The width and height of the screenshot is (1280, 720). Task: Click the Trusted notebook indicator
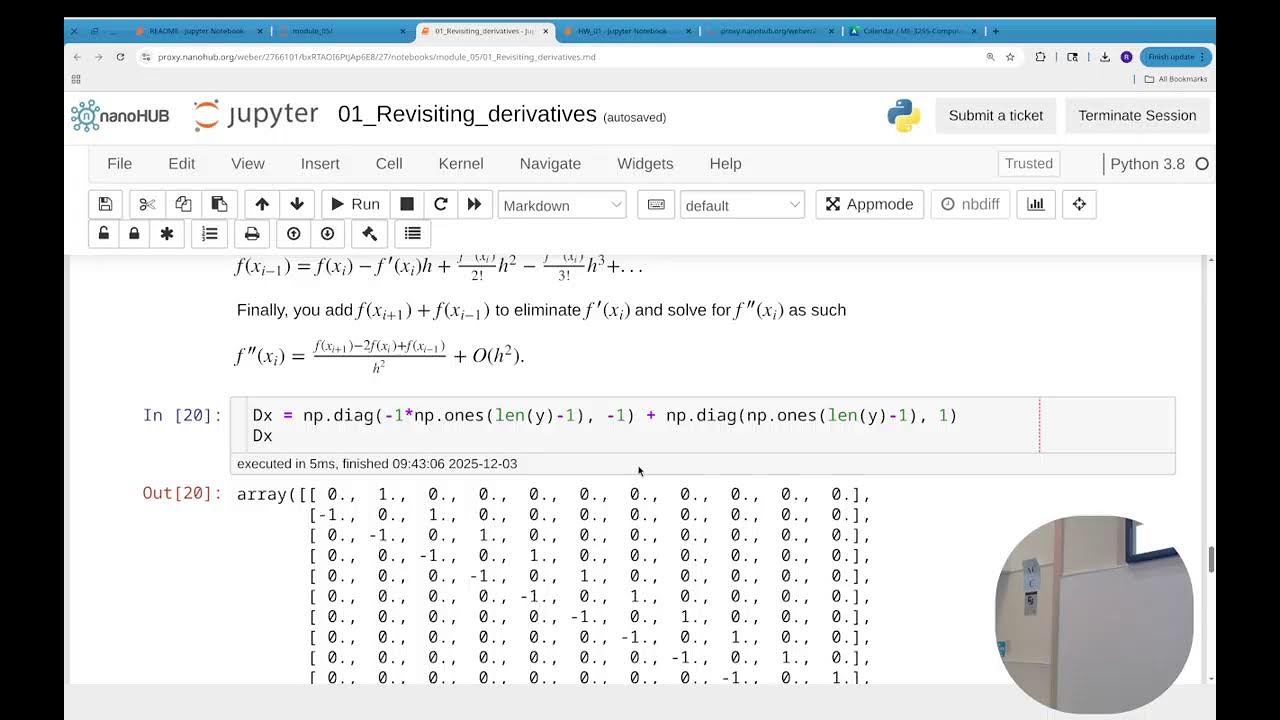coord(1029,163)
